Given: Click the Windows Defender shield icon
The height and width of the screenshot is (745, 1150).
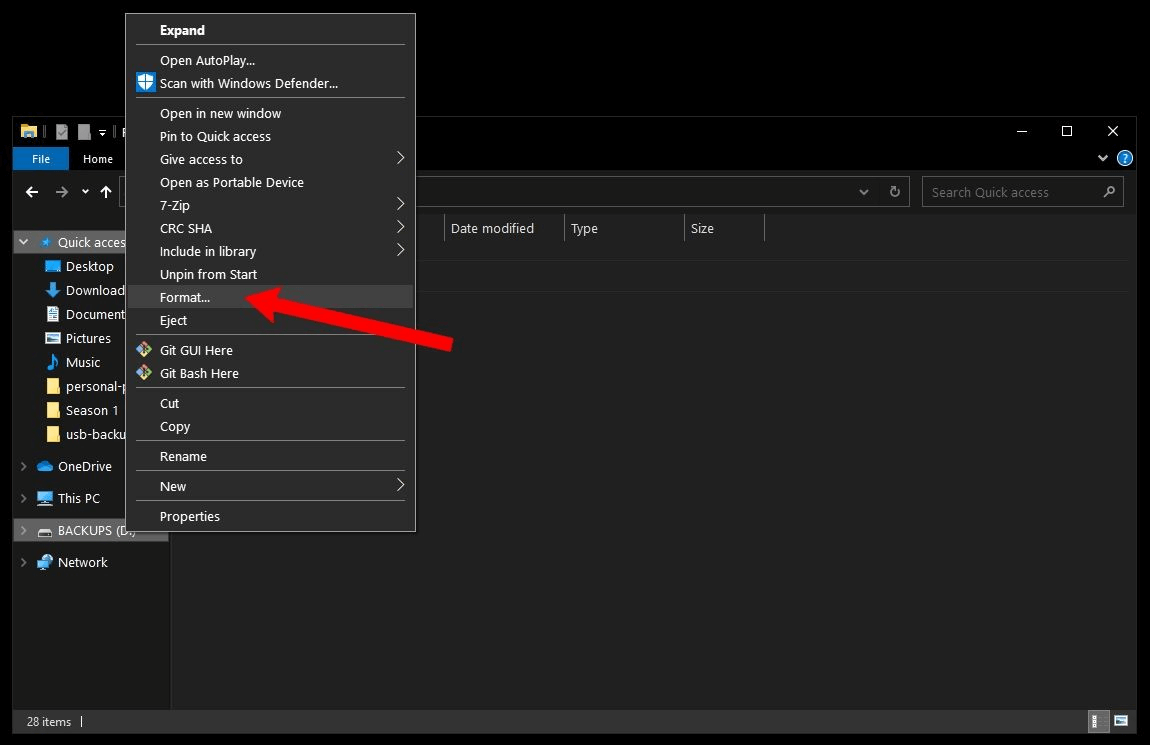Looking at the screenshot, I should click(x=146, y=83).
